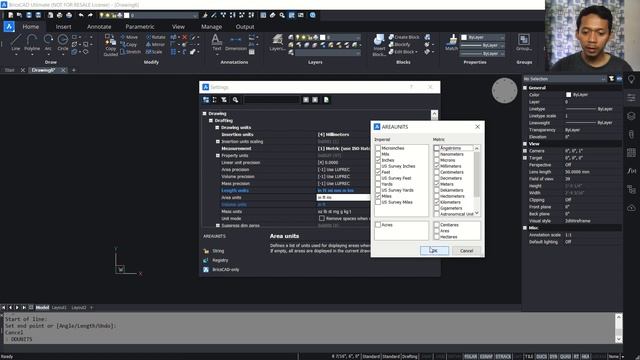Image resolution: width=640 pixels, height=360 pixels.
Task: Choose the Stretch tool
Action: (131, 52)
